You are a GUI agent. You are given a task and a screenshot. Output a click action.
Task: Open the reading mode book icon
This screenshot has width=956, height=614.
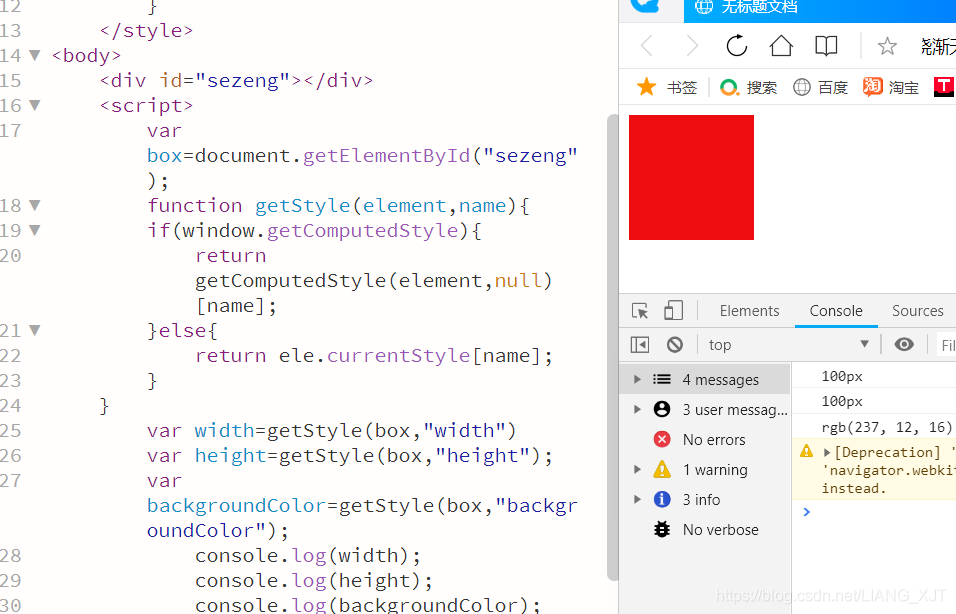click(x=826, y=46)
